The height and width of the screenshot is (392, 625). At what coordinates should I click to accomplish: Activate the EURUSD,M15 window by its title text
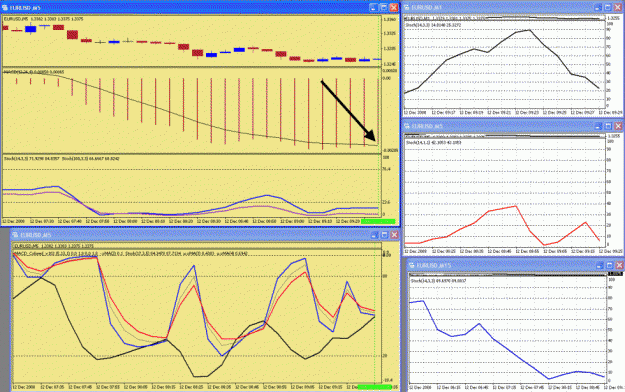pyautogui.click(x=434, y=265)
